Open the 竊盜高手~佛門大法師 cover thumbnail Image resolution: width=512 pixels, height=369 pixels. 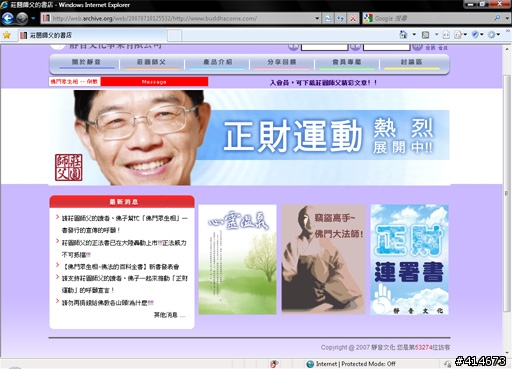pyautogui.click(x=323, y=259)
